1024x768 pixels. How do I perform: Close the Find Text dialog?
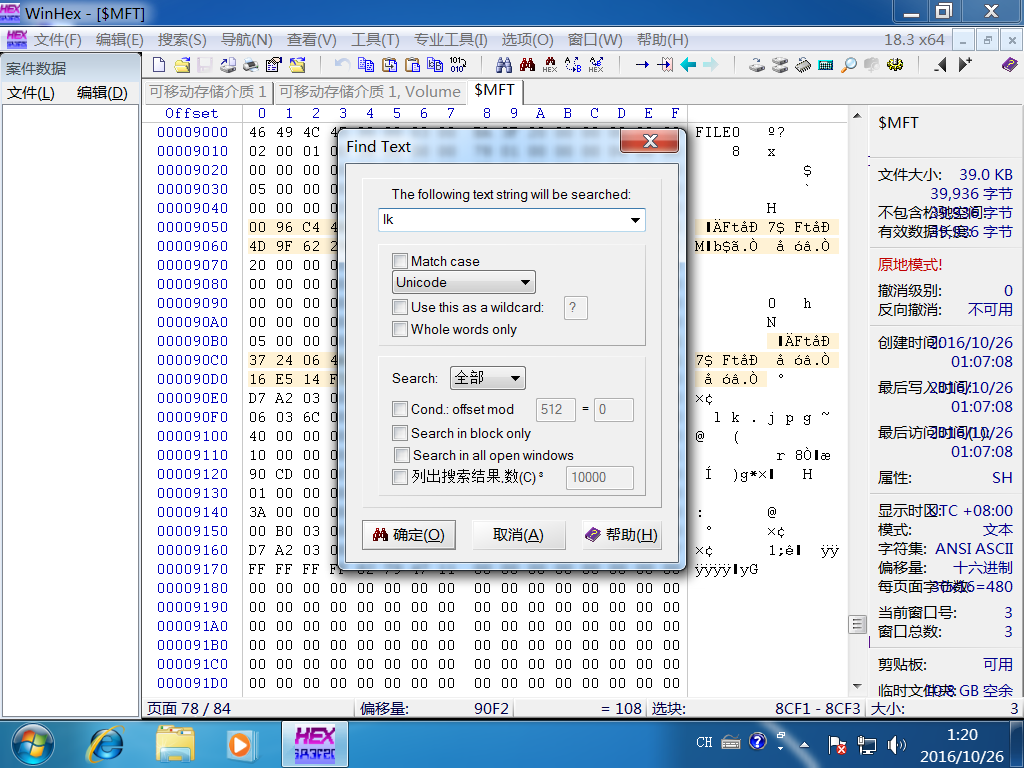pos(650,141)
